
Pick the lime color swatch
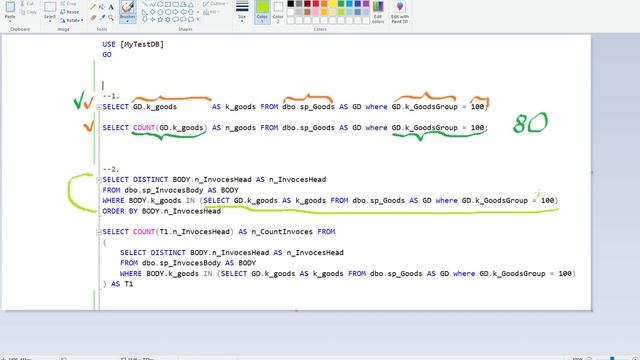(x=341, y=12)
